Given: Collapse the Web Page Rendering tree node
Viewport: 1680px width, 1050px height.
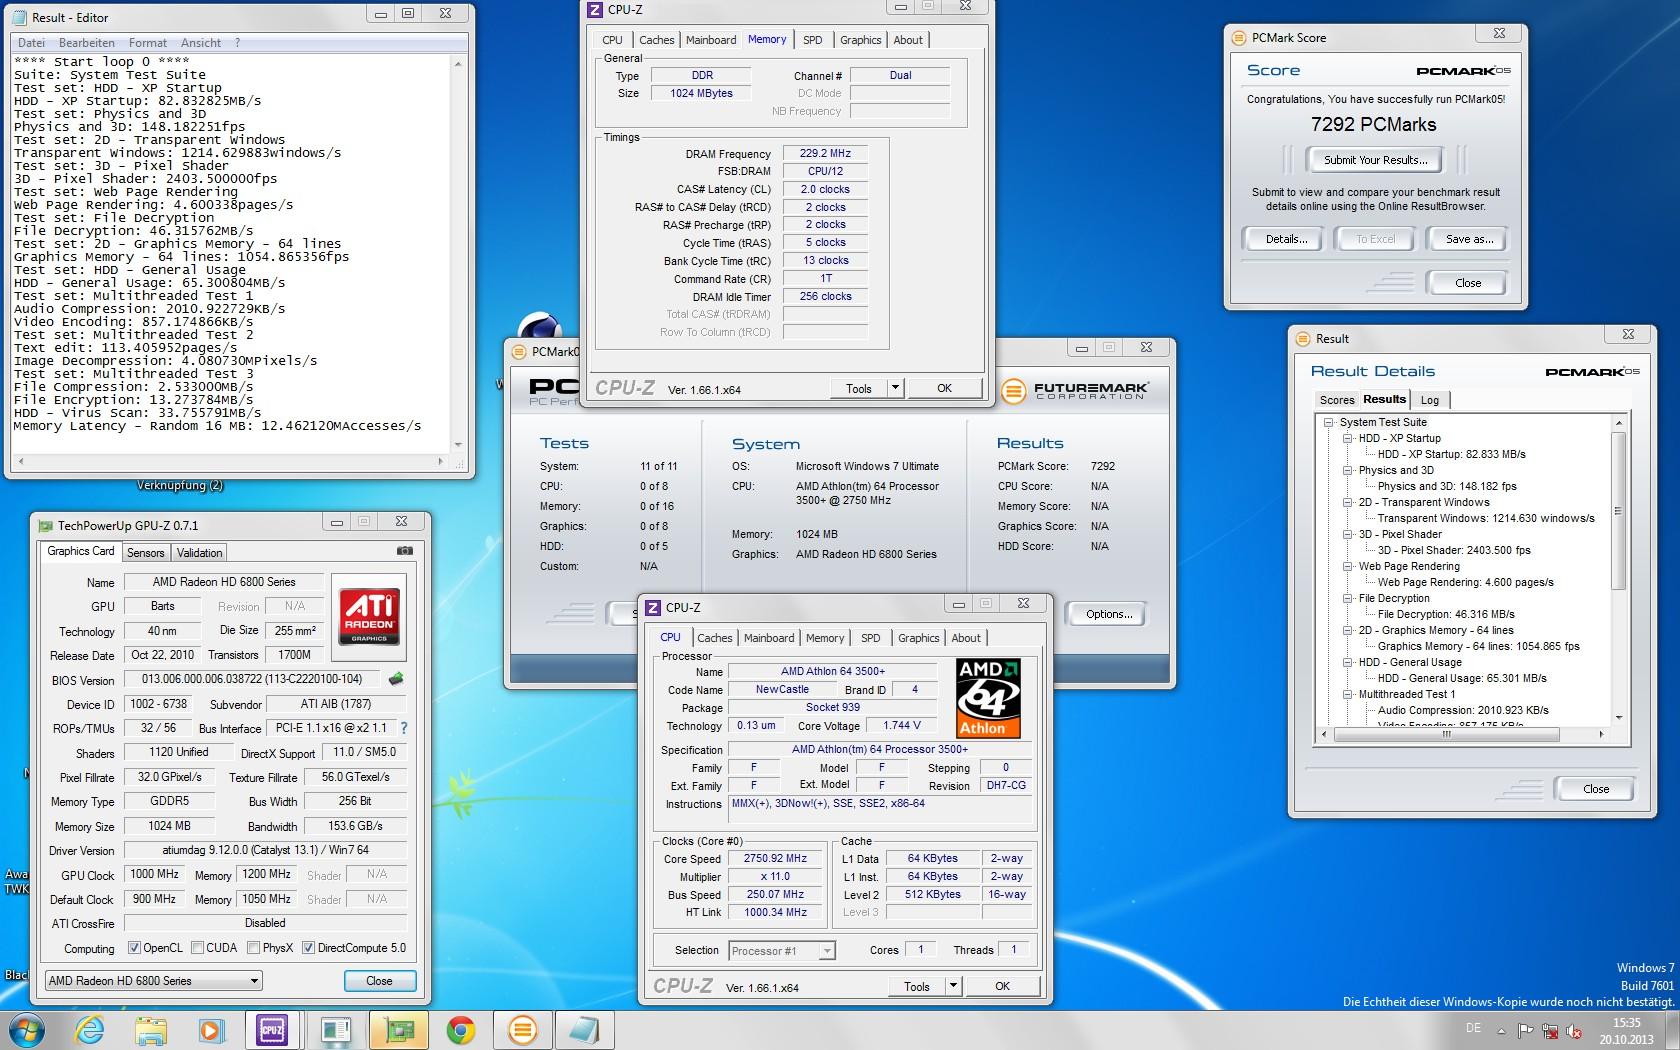Looking at the screenshot, I should tap(1348, 566).
